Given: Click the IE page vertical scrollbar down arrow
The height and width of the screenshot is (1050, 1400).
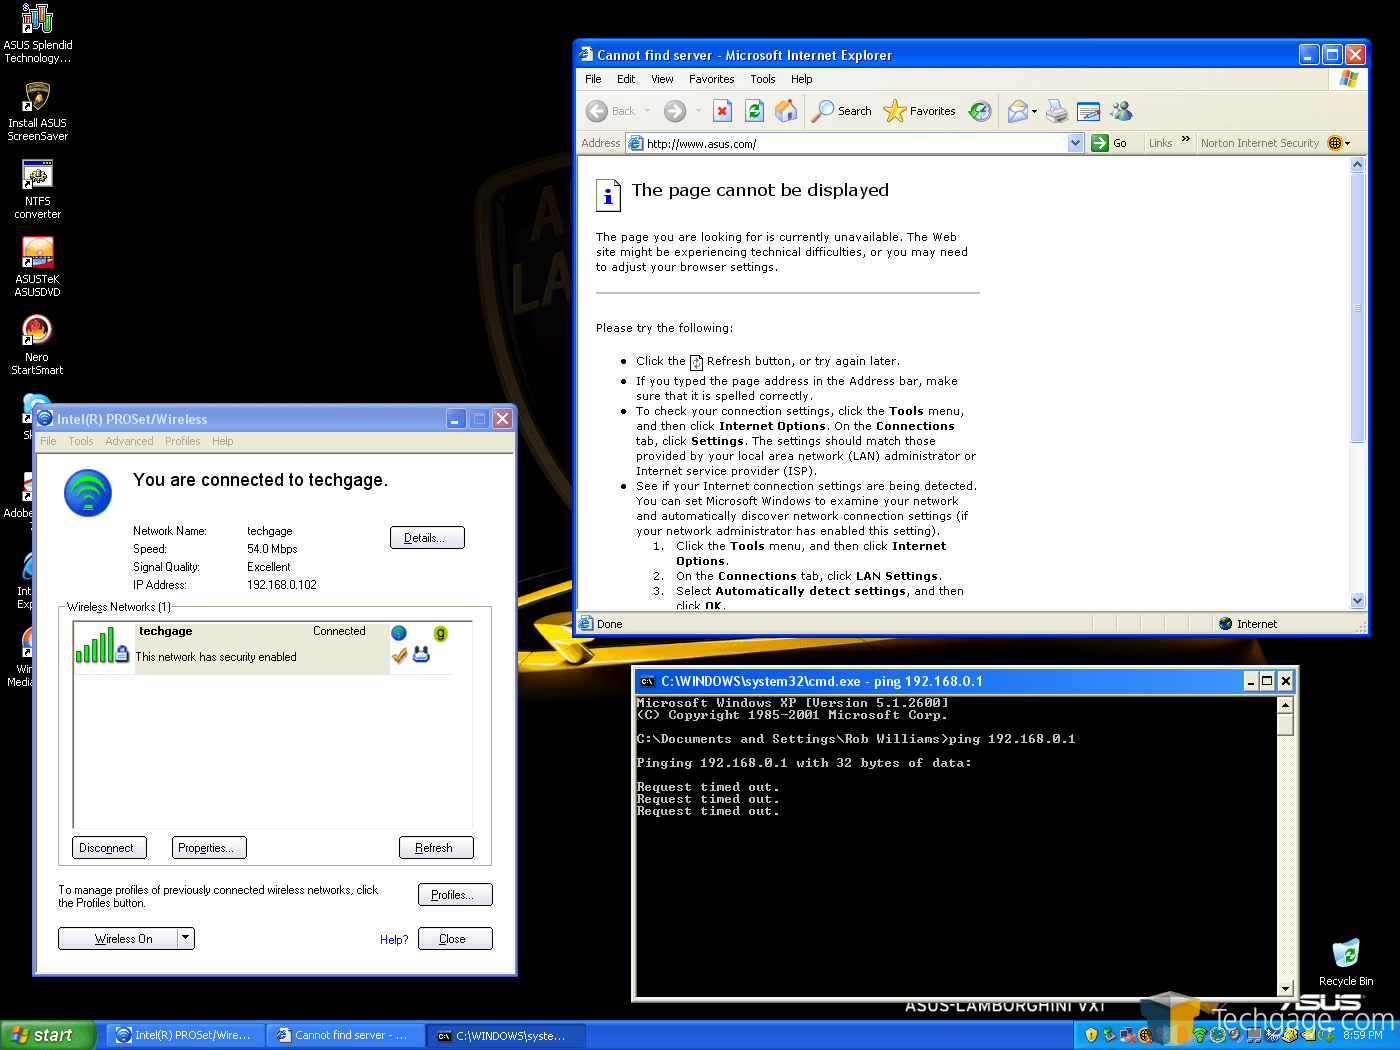Looking at the screenshot, I should click(x=1357, y=601).
